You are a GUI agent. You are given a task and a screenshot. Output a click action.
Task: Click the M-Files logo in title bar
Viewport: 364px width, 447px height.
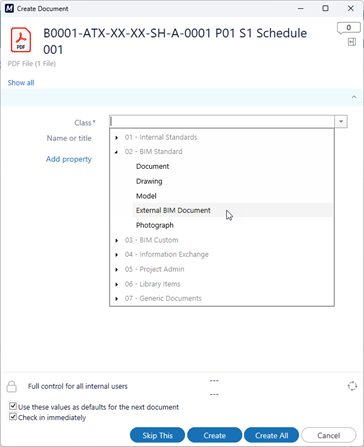point(9,8)
